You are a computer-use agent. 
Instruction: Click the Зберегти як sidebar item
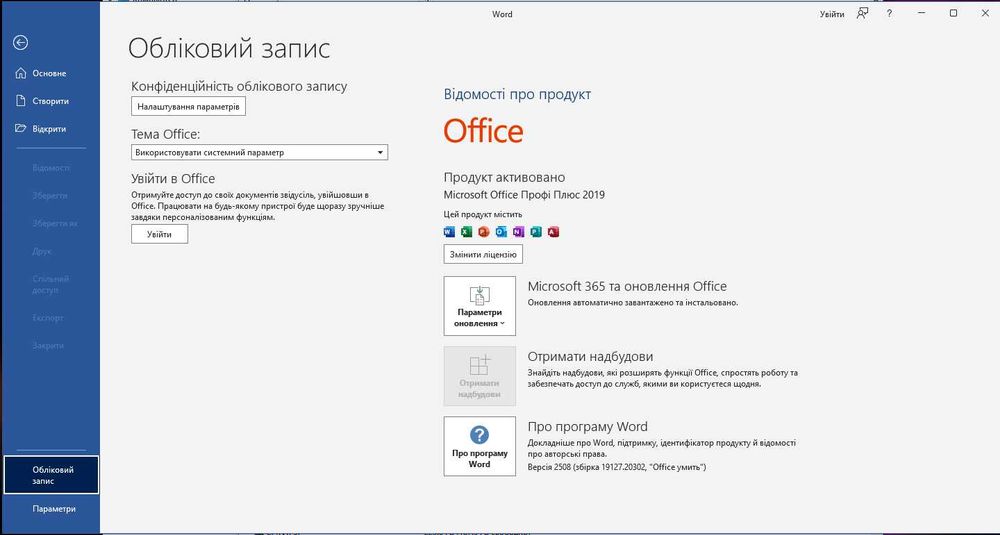tap(50, 223)
